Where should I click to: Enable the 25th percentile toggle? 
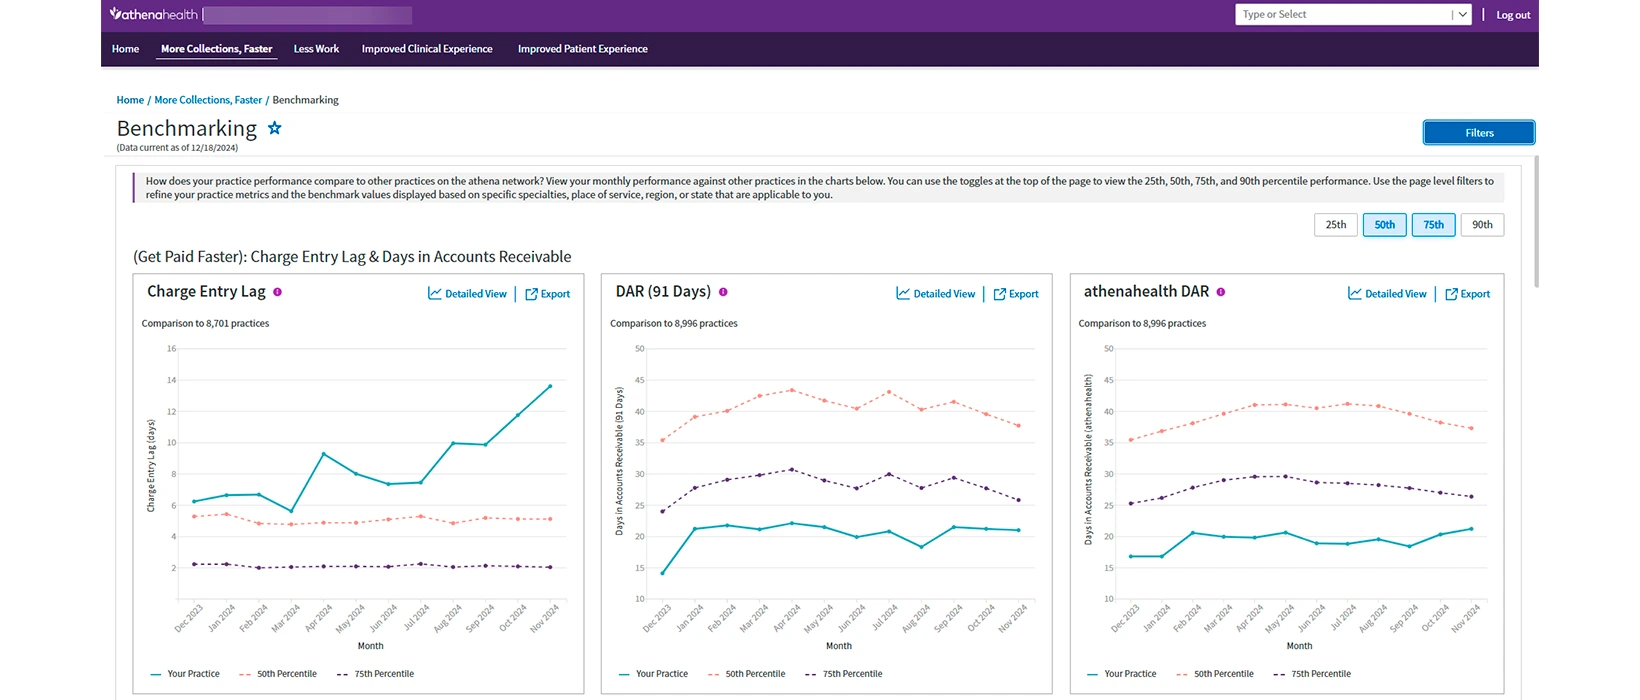coord(1335,225)
